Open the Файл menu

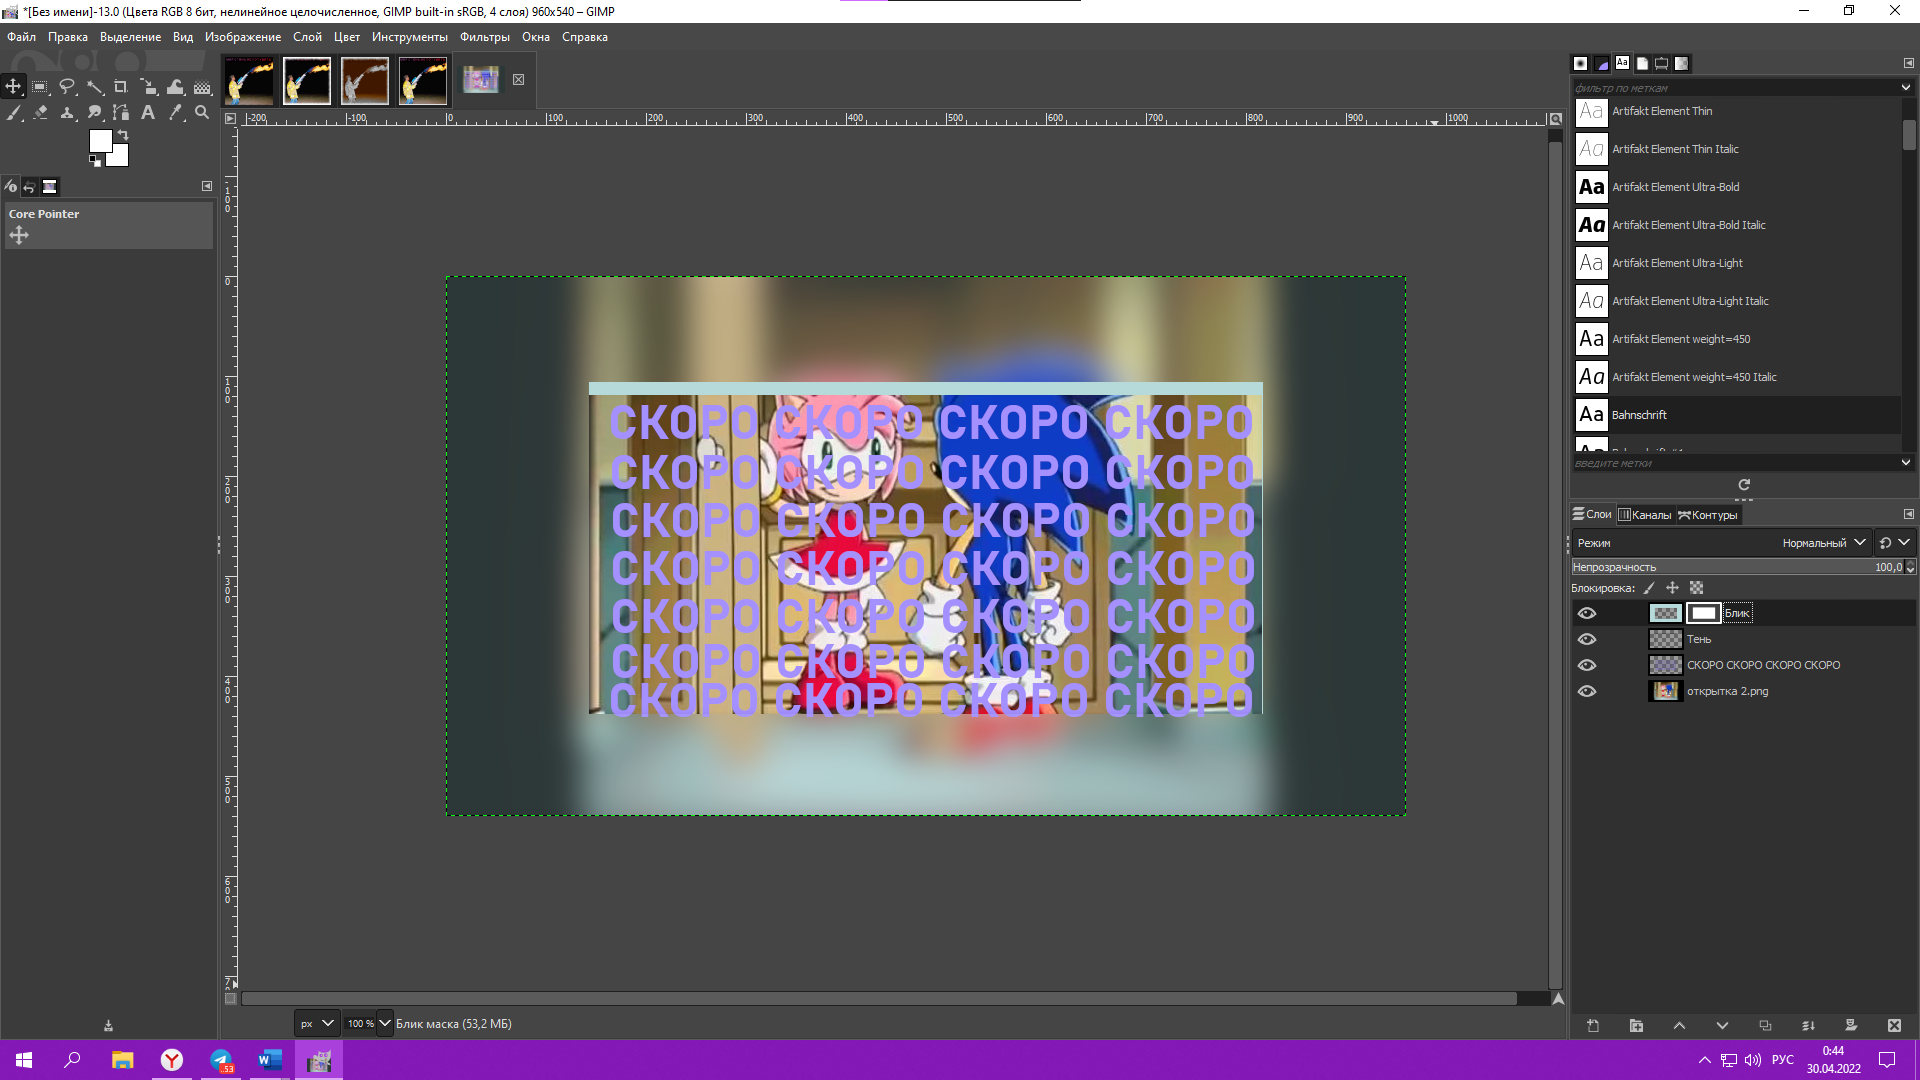pos(21,37)
